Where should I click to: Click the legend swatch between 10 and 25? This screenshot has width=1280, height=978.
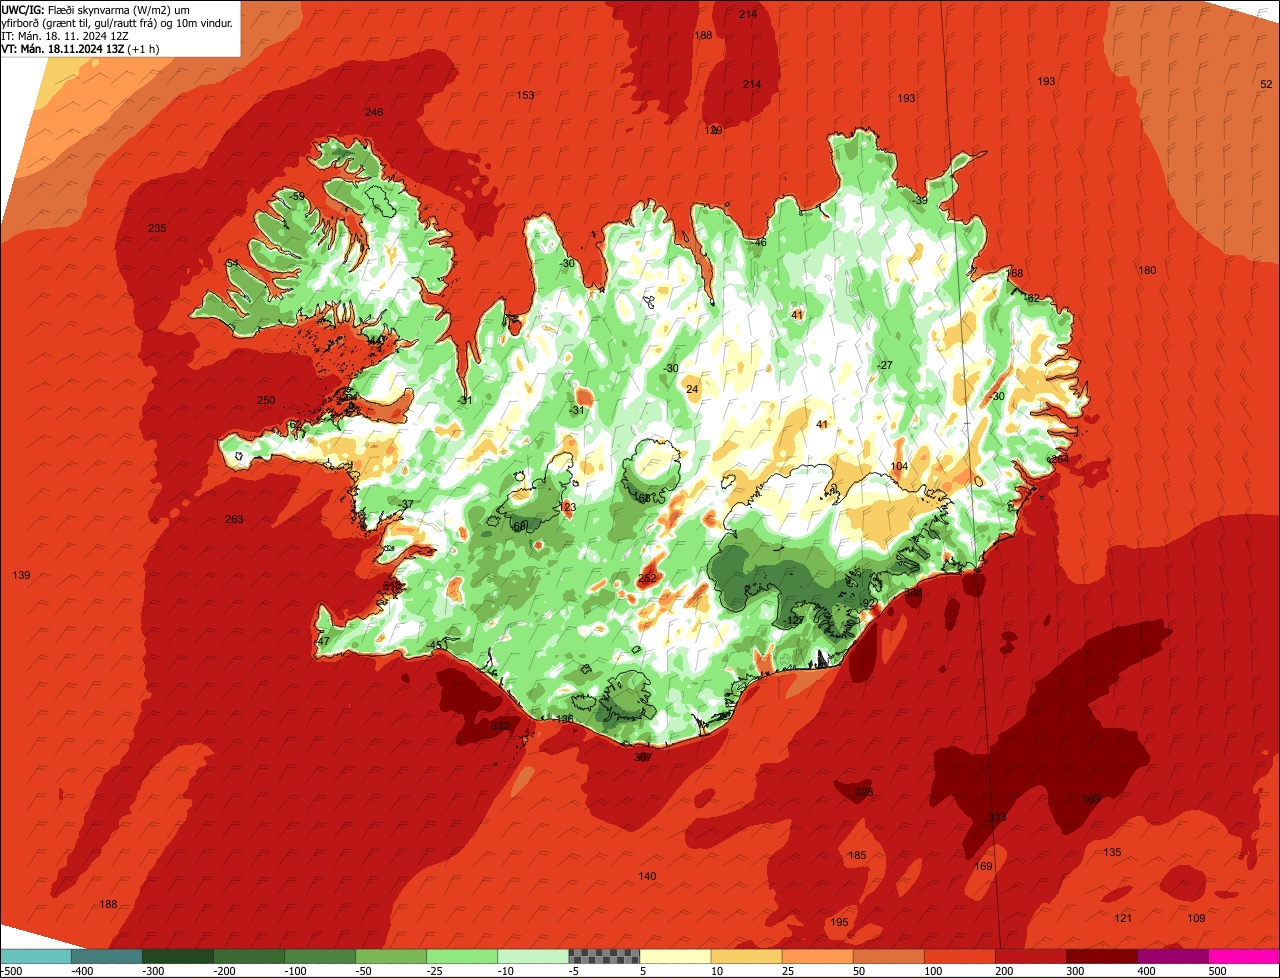746,956
